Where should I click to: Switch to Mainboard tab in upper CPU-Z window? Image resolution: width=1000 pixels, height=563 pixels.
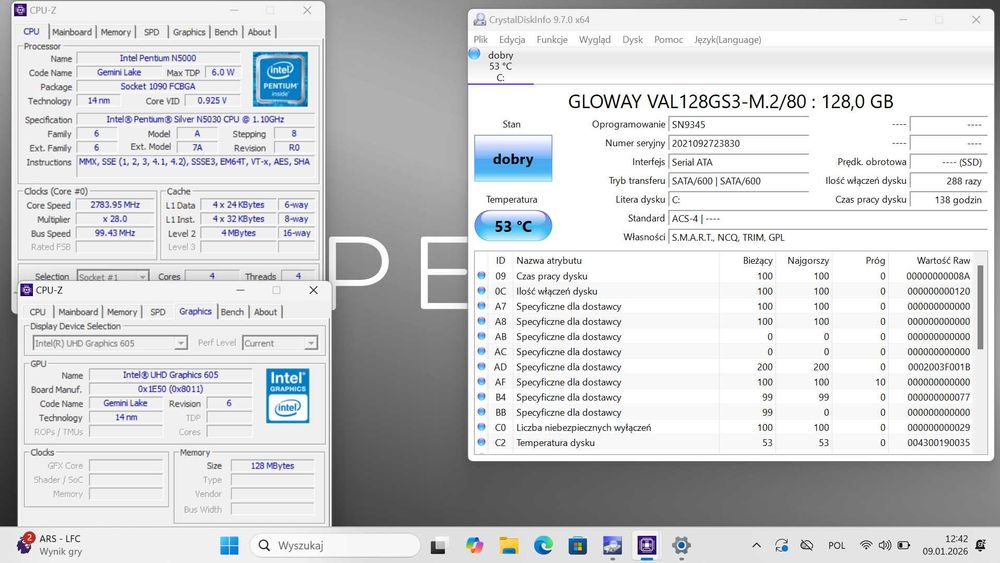(72, 32)
